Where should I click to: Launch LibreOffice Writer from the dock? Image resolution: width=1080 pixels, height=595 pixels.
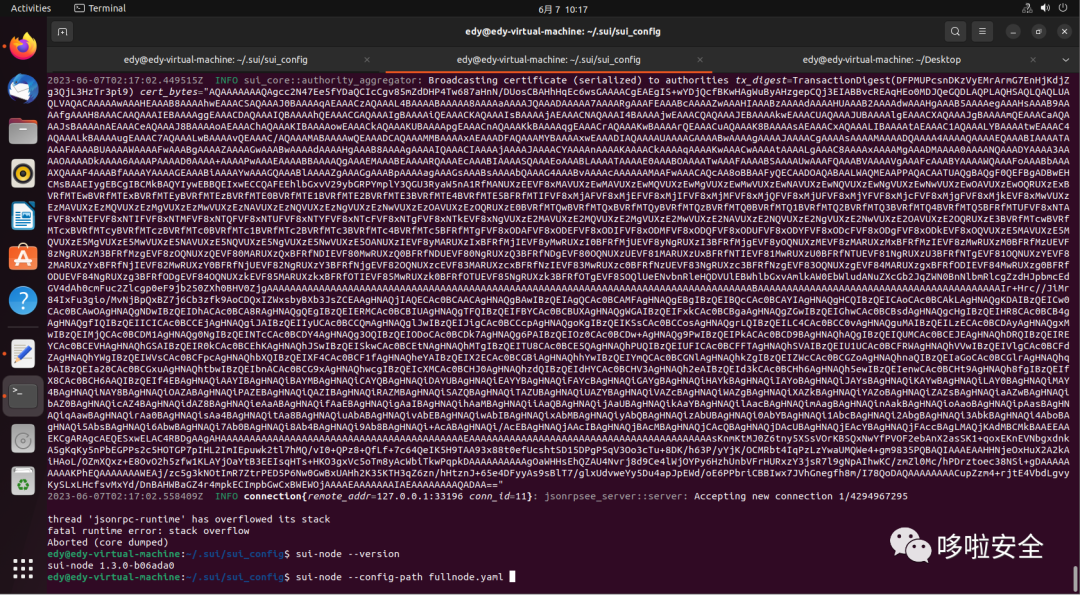(23, 215)
